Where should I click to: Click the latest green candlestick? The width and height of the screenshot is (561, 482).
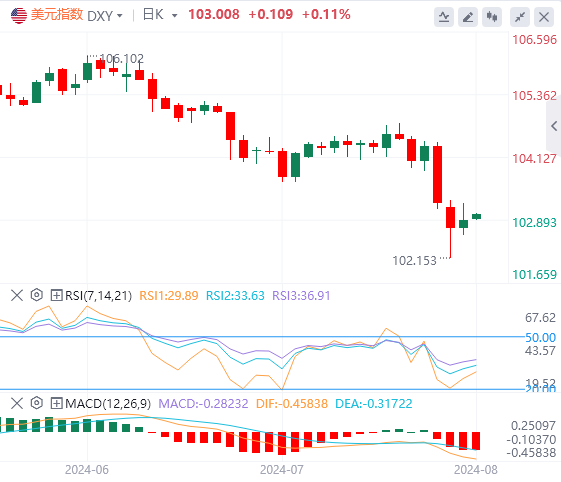pyautogui.click(x=477, y=216)
